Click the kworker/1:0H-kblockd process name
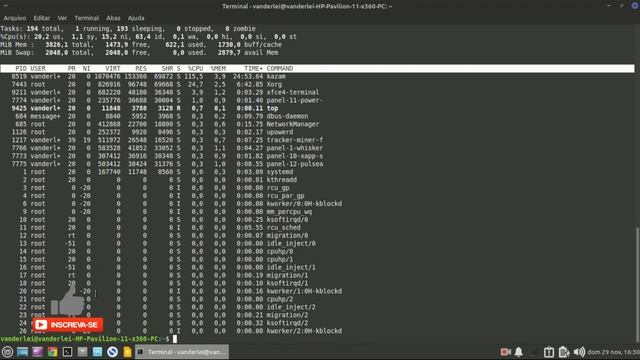This screenshot has width=640, height=360. click(x=304, y=291)
